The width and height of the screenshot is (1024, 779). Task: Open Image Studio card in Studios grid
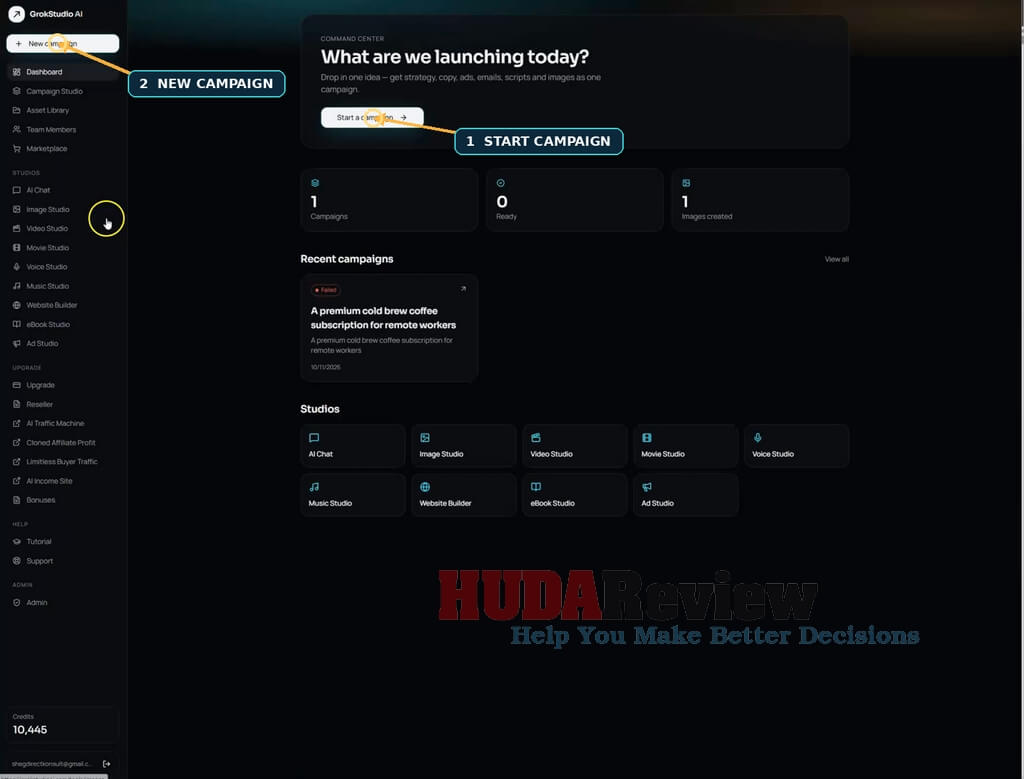(464, 445)
